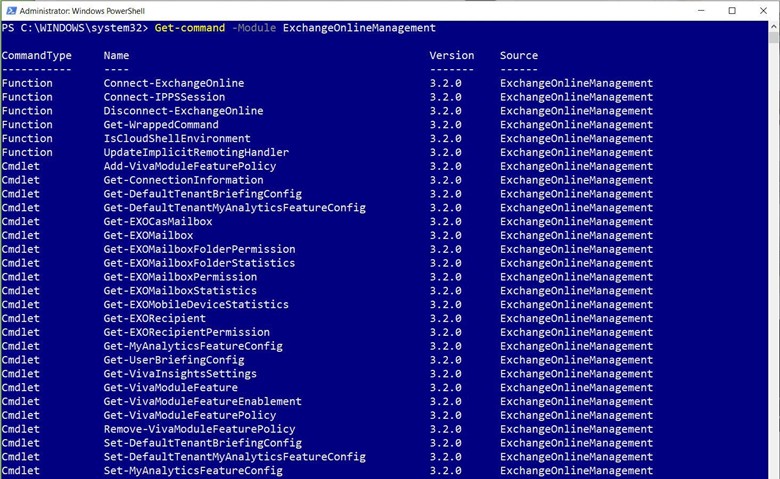780x479 pixels.
Task: Click Set-DefaultTenantMyAnalyticsFeatureConfig entry
Action: [x=234, y=457]
